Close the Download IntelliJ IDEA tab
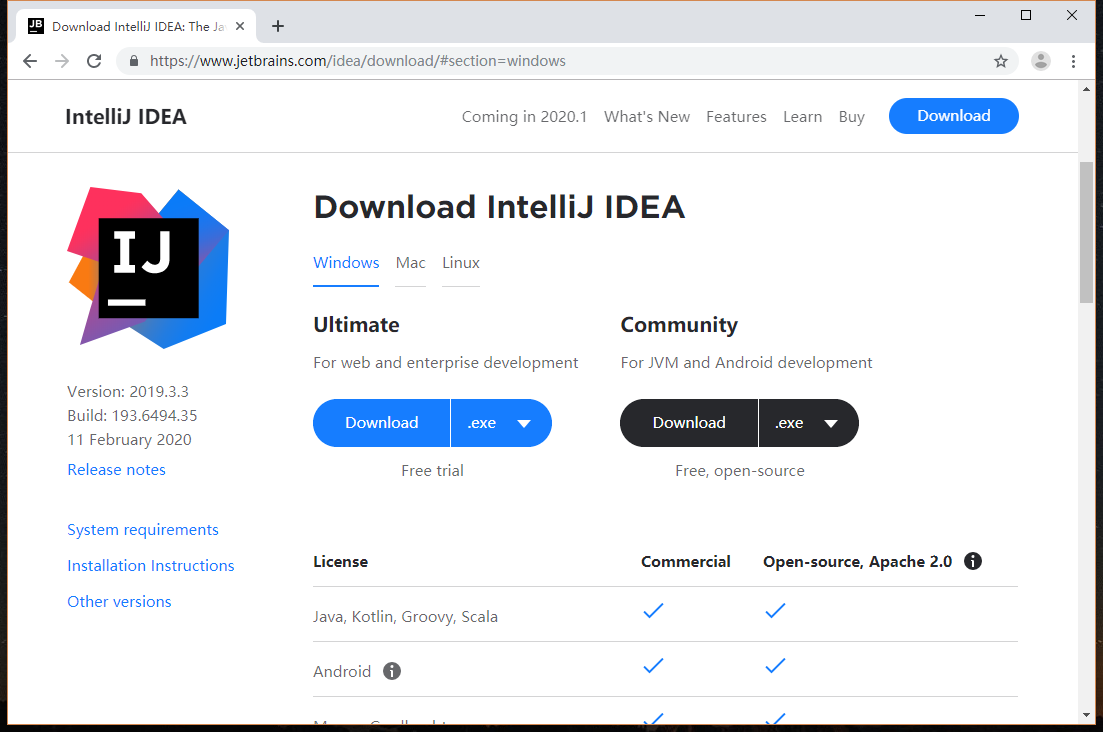The width and height of the screenshot is (1103, 732). (240, 26)
